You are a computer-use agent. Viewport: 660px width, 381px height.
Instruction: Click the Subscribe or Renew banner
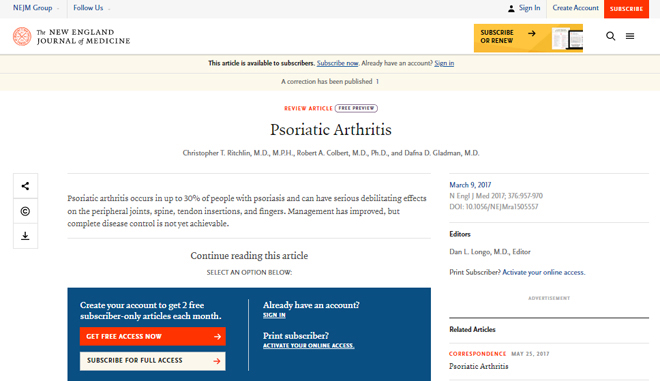point(528,38)
